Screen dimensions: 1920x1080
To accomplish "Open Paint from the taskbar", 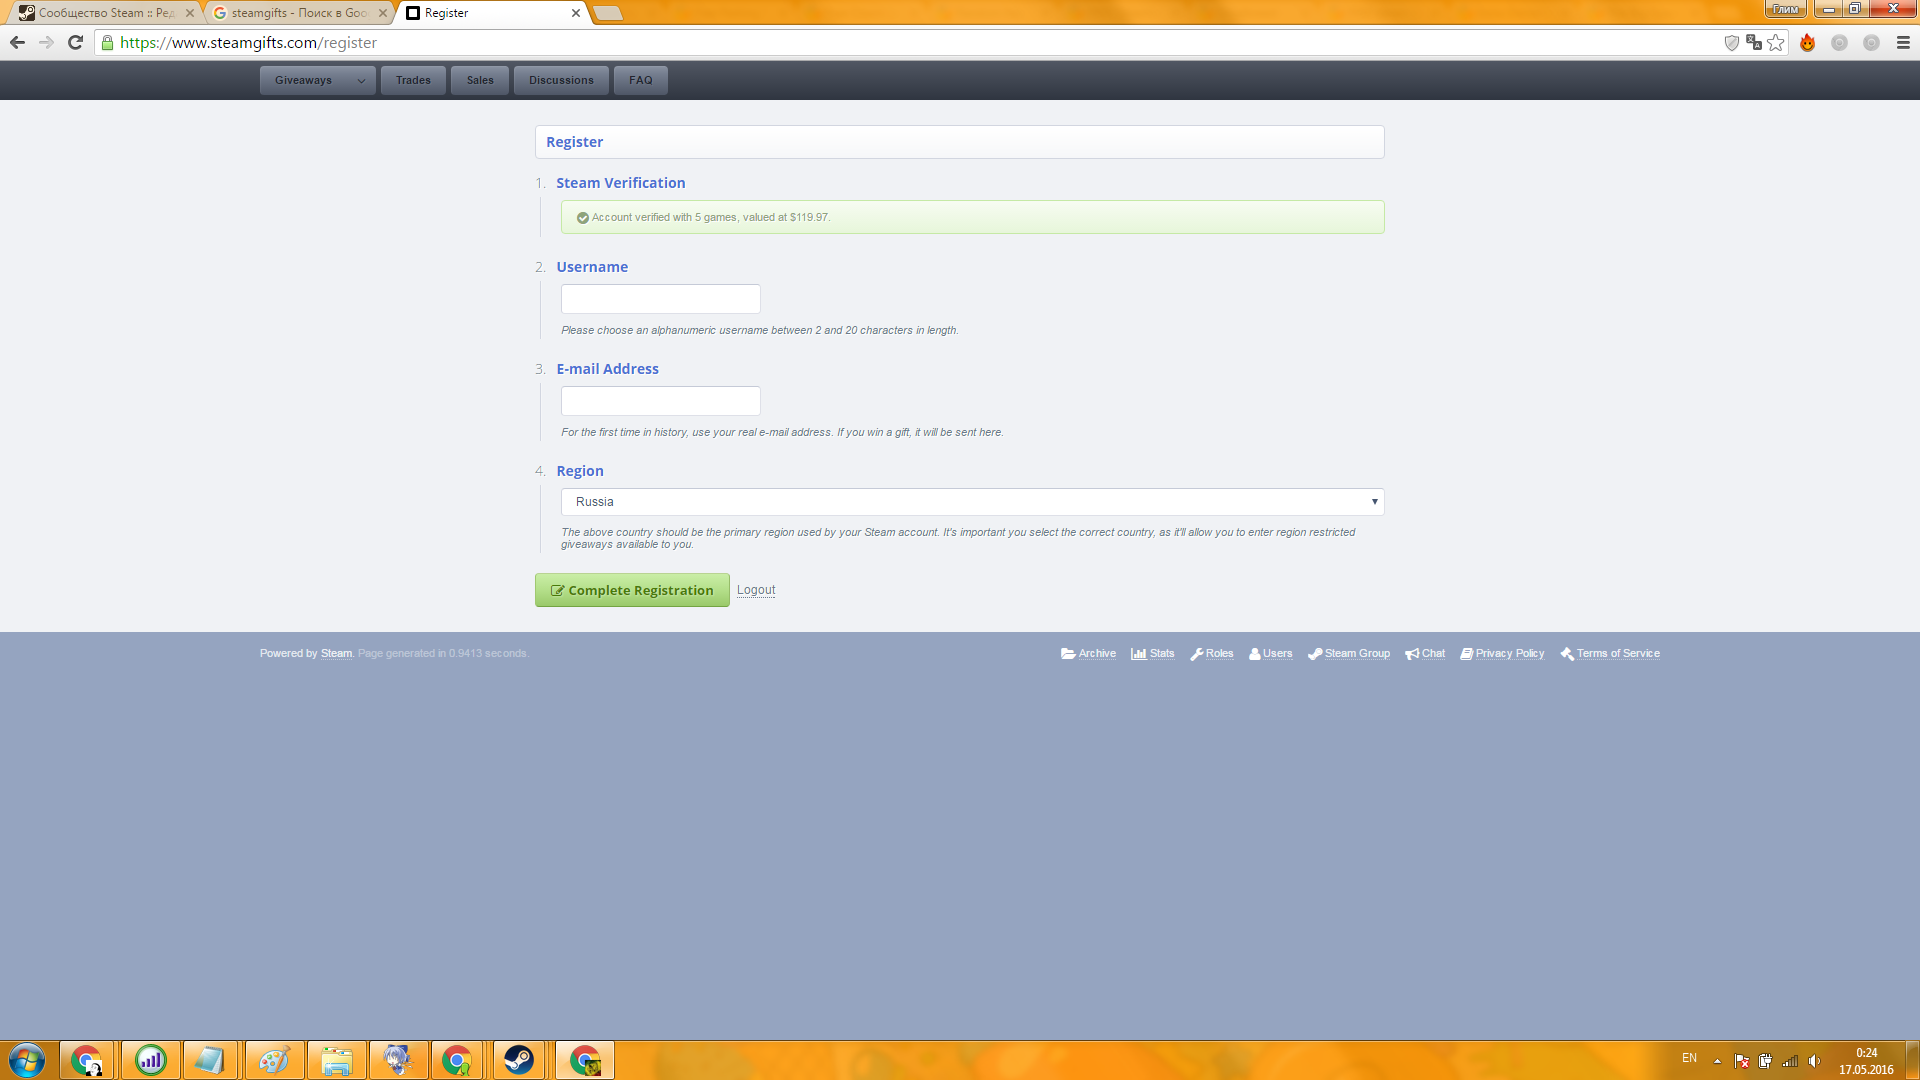I will tap(274, 1060).
